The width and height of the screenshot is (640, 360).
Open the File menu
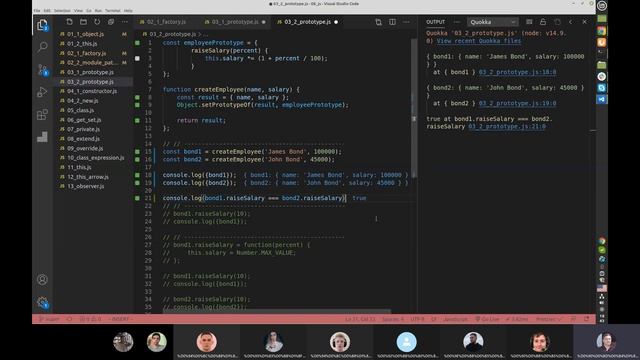pyautogui.click(x=37, y=11)
